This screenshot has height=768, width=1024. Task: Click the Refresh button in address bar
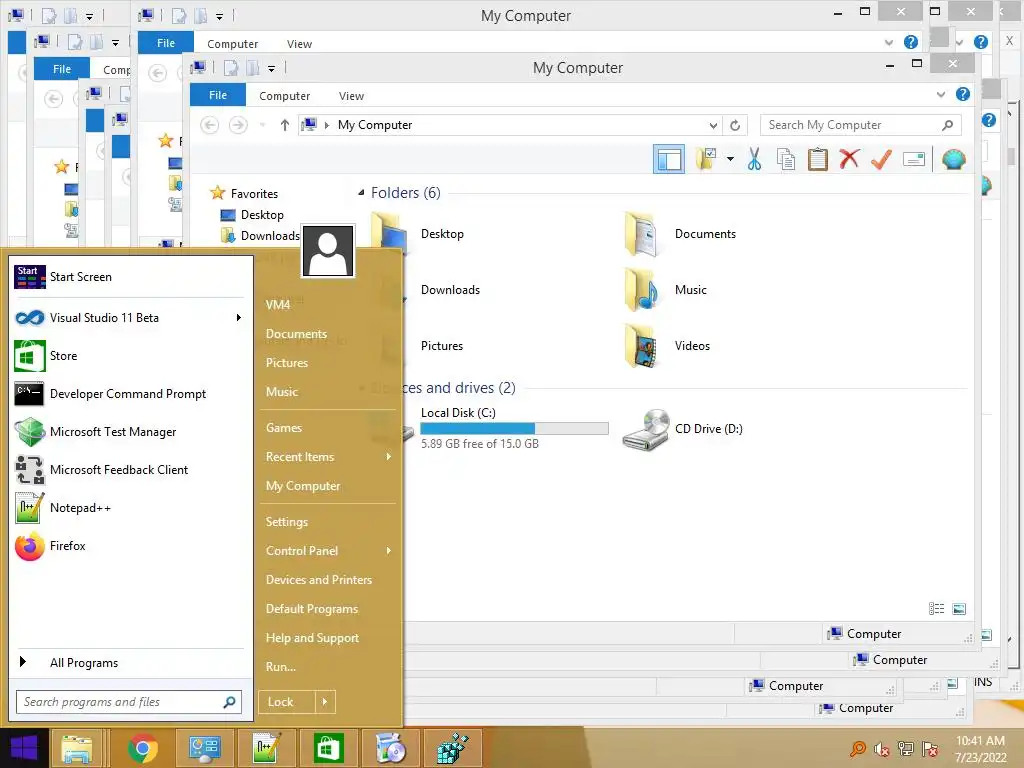click(735, 125)
